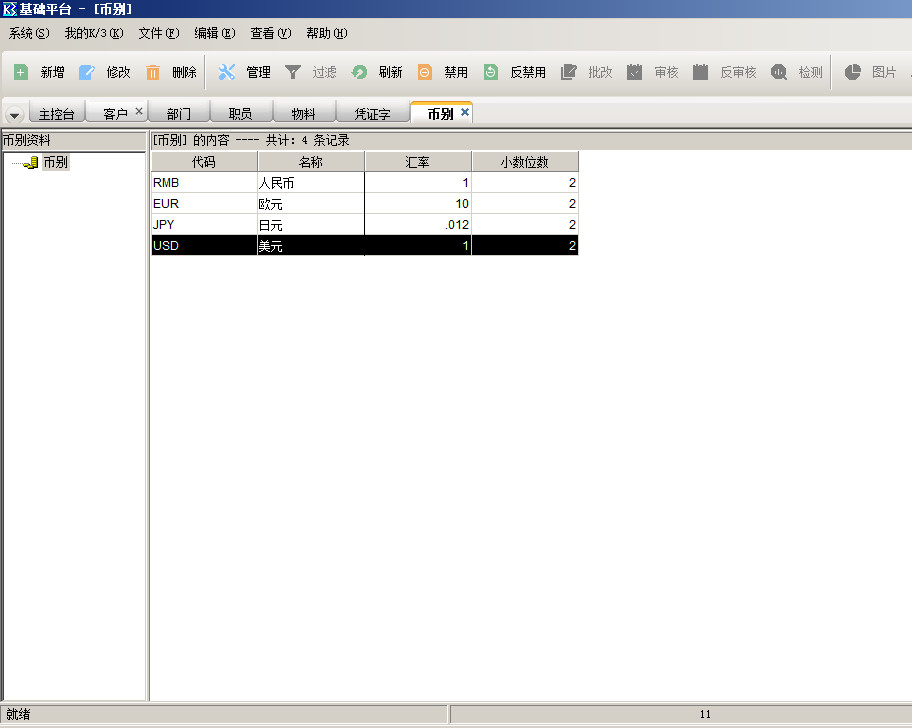Click the 代码 column header

(x=204, y=162)
